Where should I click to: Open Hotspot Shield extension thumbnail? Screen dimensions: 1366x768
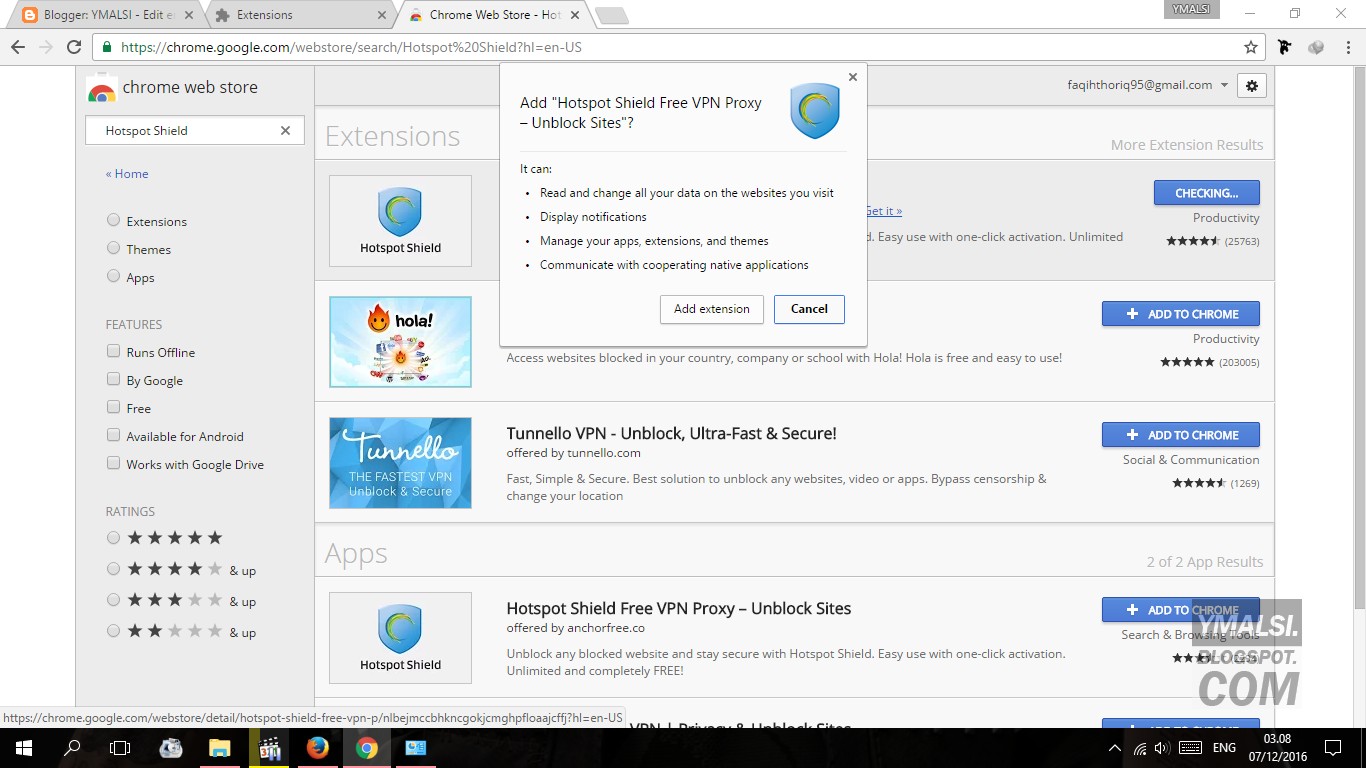pyautogui.click(x=400, y=221)
